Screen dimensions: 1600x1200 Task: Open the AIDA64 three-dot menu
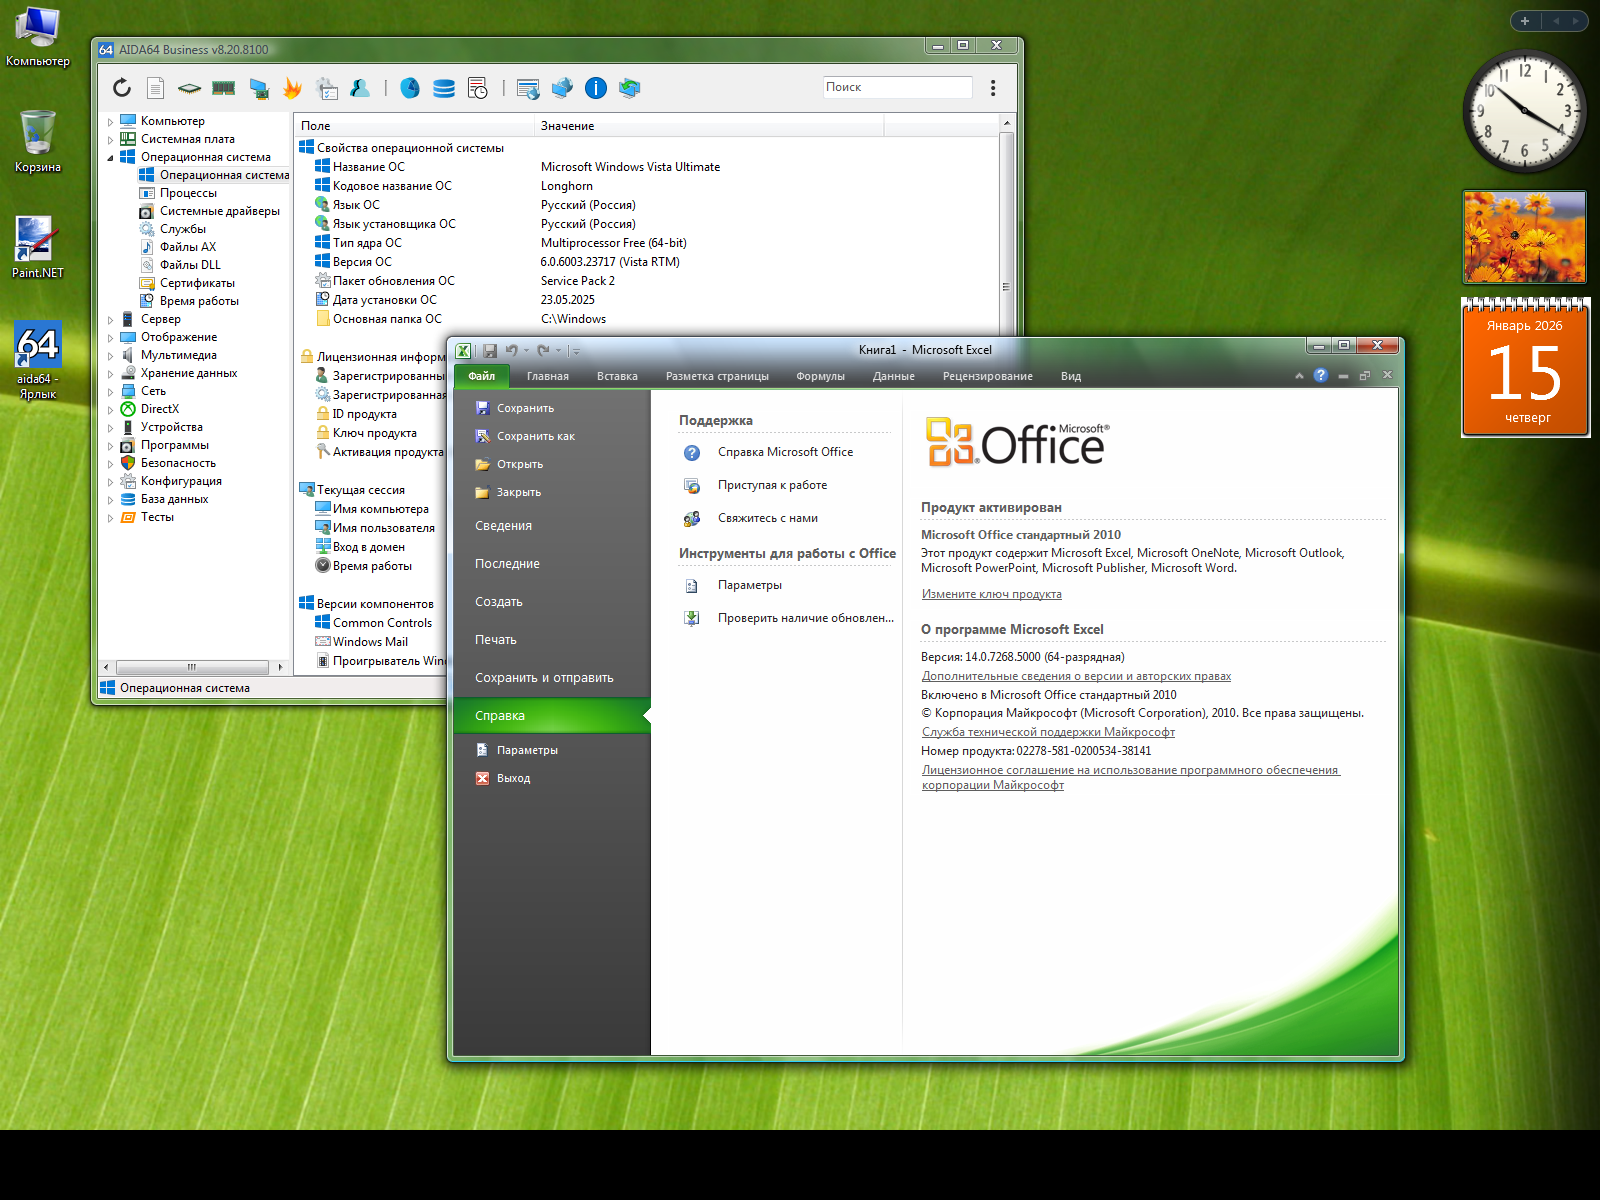tap(993, 88)
